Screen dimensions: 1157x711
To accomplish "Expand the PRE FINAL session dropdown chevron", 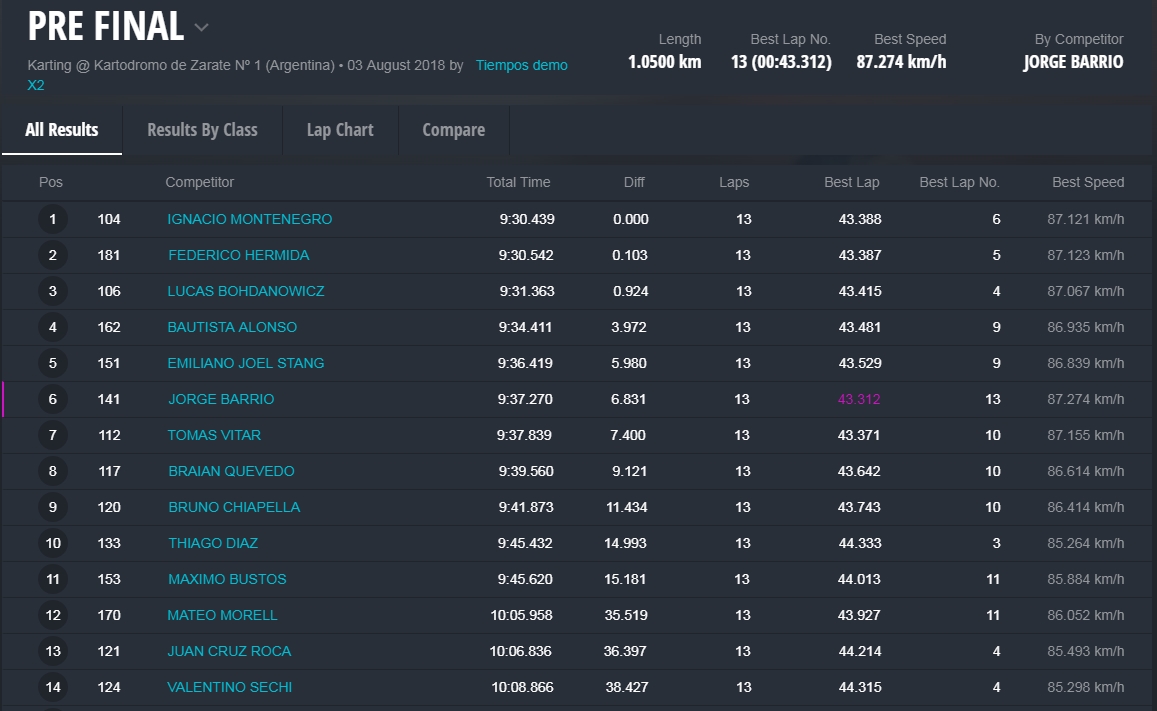I will [201, 28].
